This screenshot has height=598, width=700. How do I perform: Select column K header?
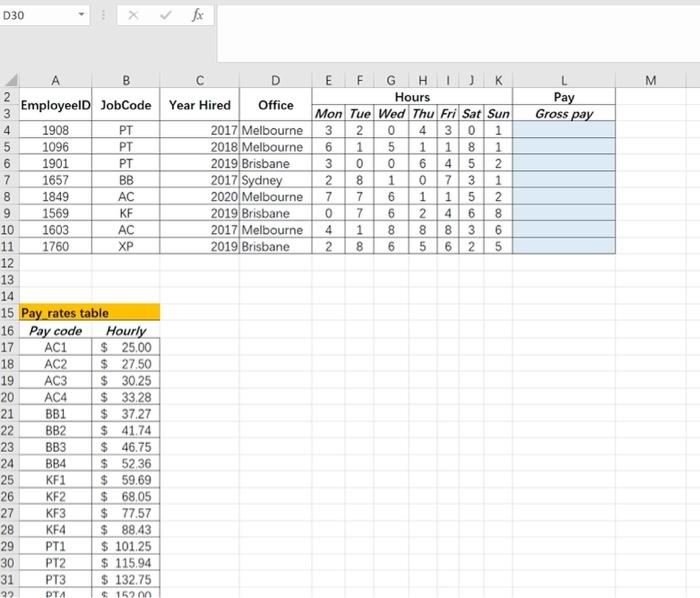point(498,80)
